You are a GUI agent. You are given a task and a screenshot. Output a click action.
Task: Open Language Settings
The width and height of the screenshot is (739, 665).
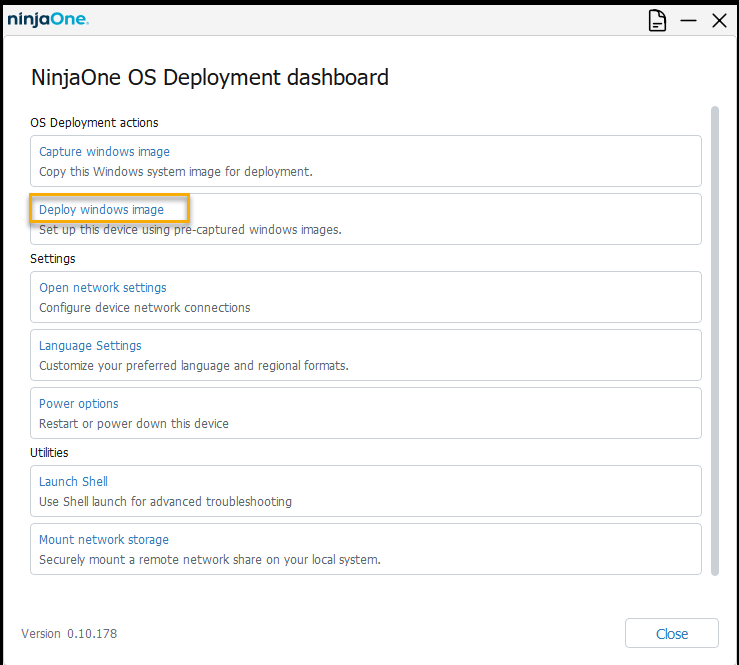90,346
